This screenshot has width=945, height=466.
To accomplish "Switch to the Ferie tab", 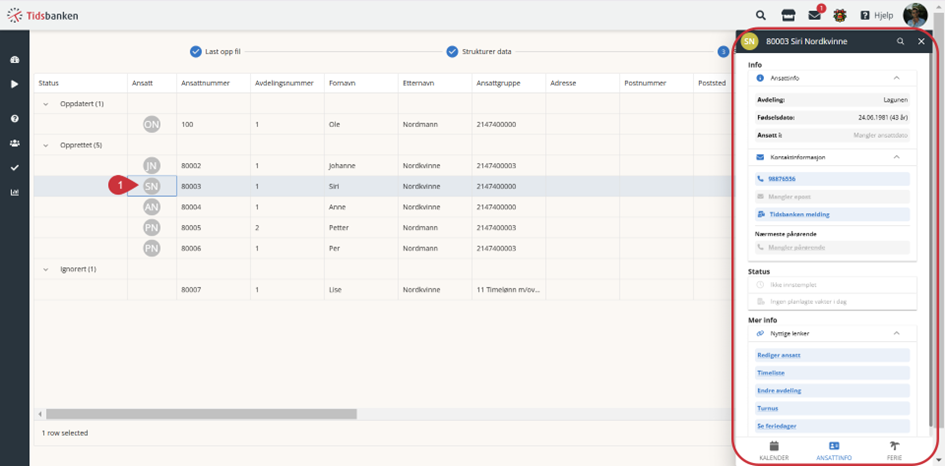I will (x=894, y=451).
